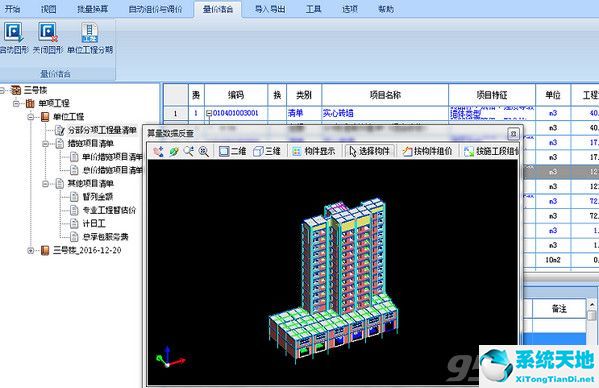Click 按施工段组价 in the viewer toolbar
This screenshot has width=599, height=388.
point(491,151)
